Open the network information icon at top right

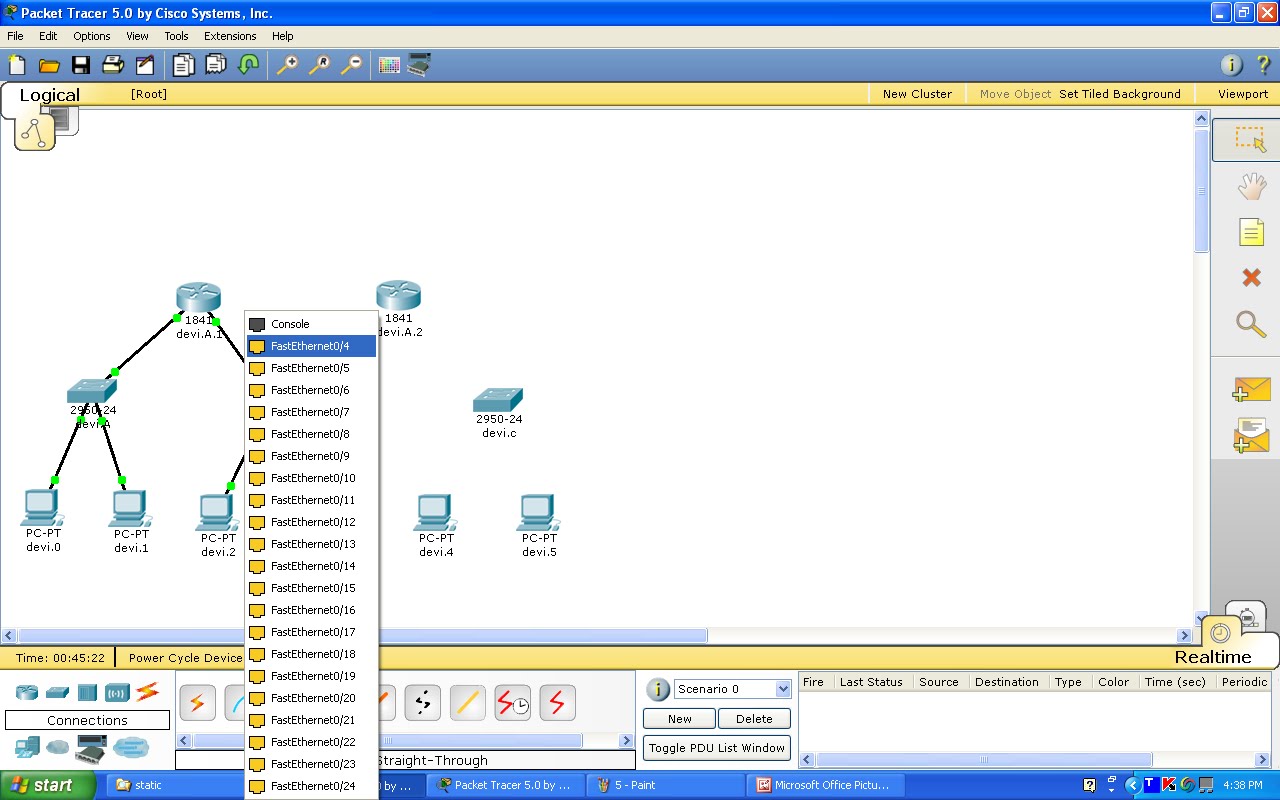pos(1232,65)
